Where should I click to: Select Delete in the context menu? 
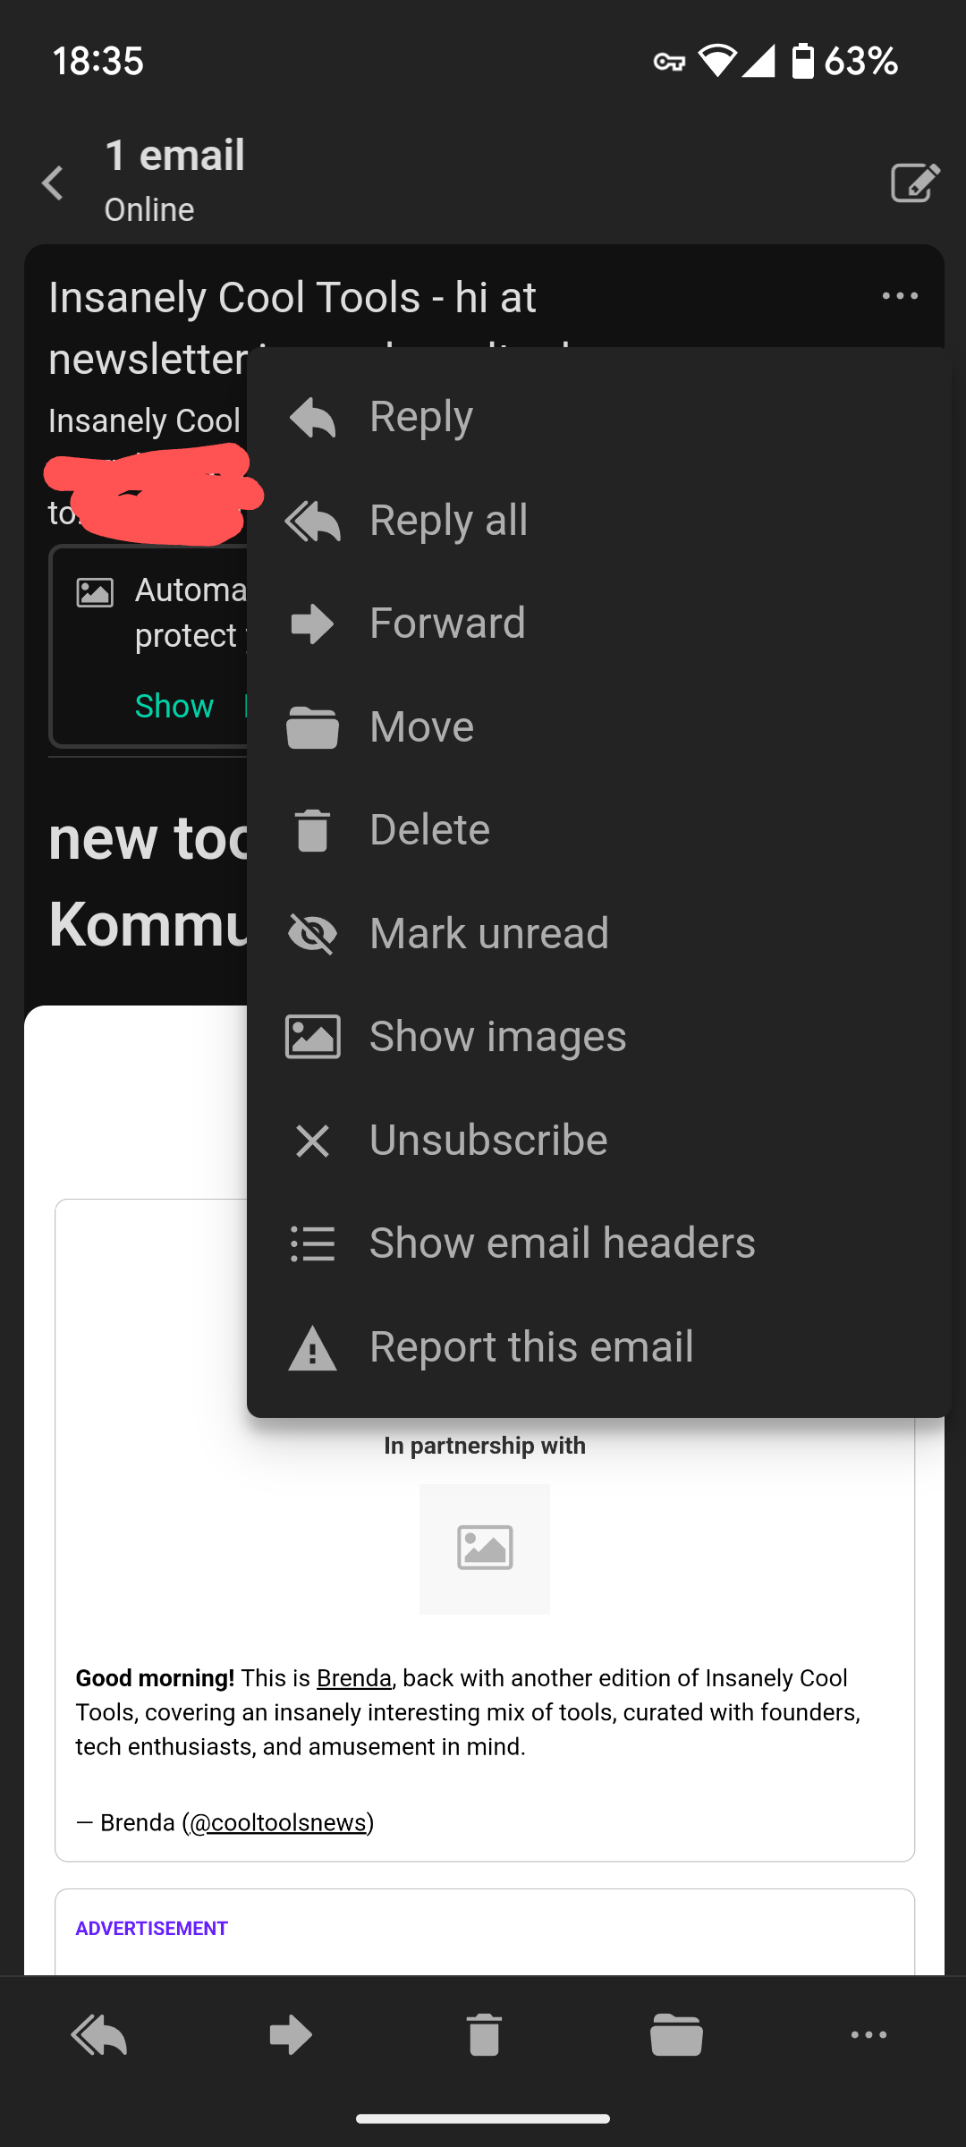click(429, 830)
